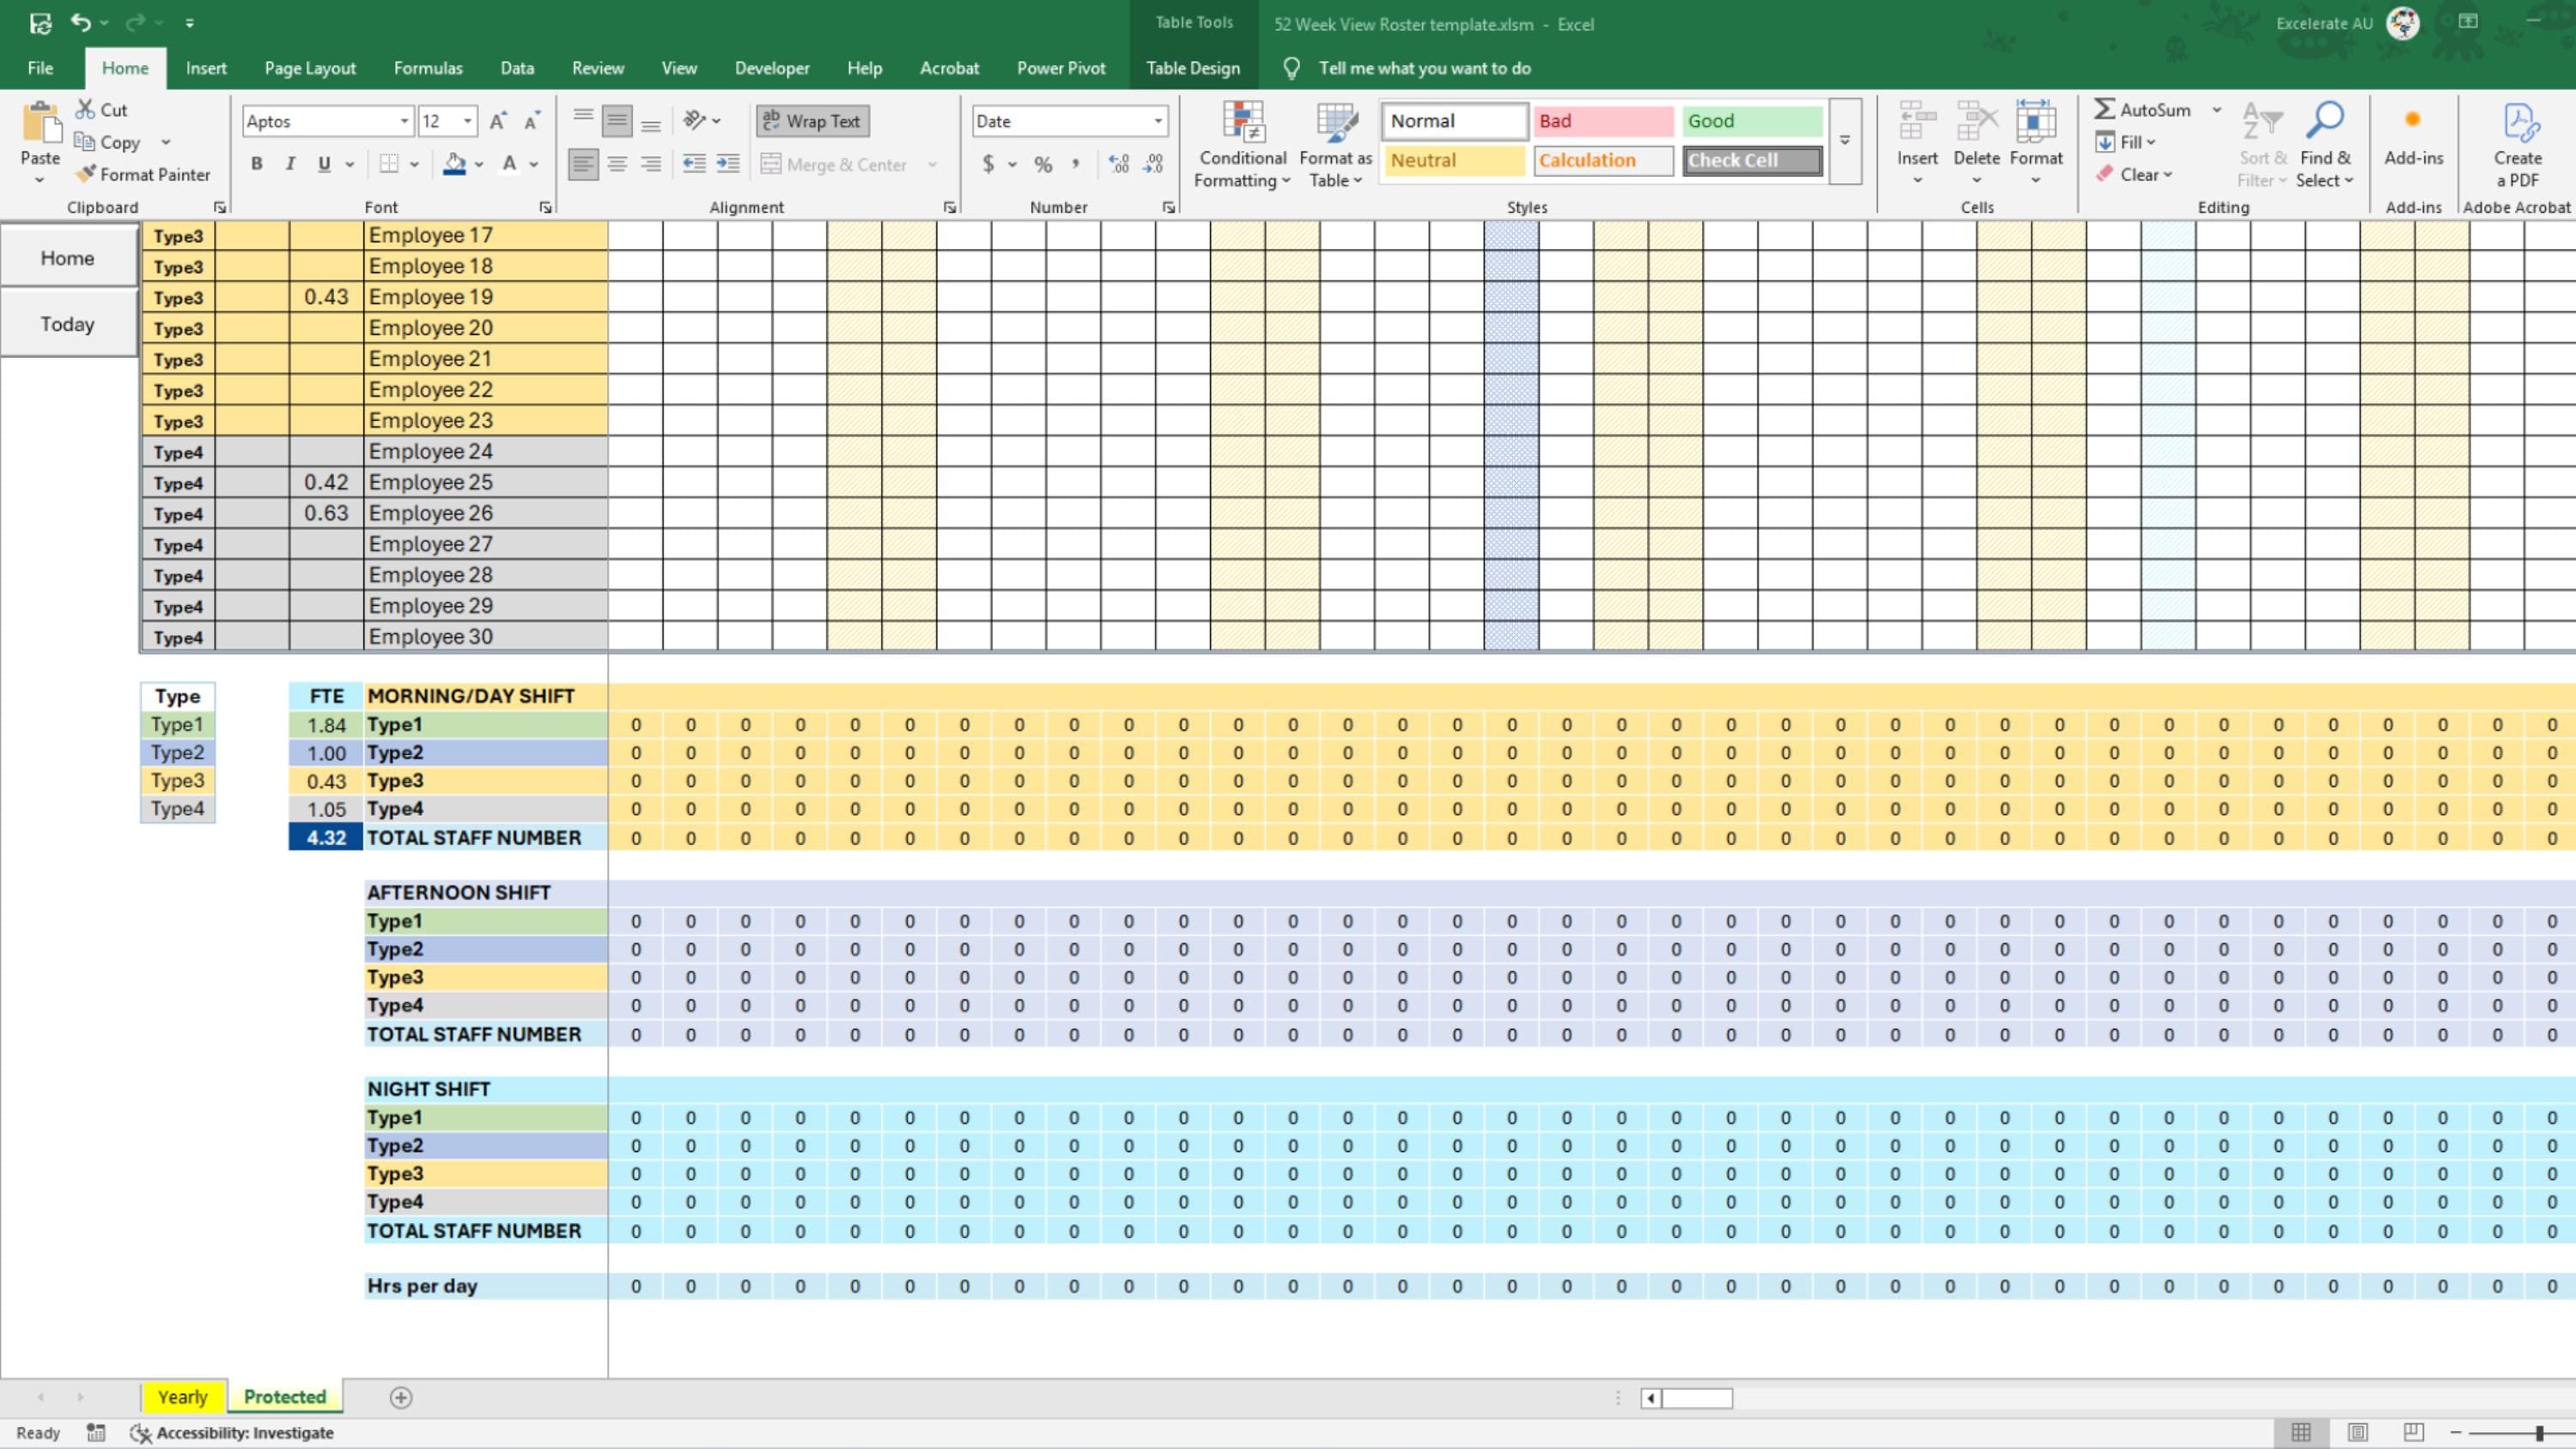Switch to the Formulas ribbon tab
The height and width of the screenshot is (1449, 2576).
pyautogui.click(x=428, y=67)
